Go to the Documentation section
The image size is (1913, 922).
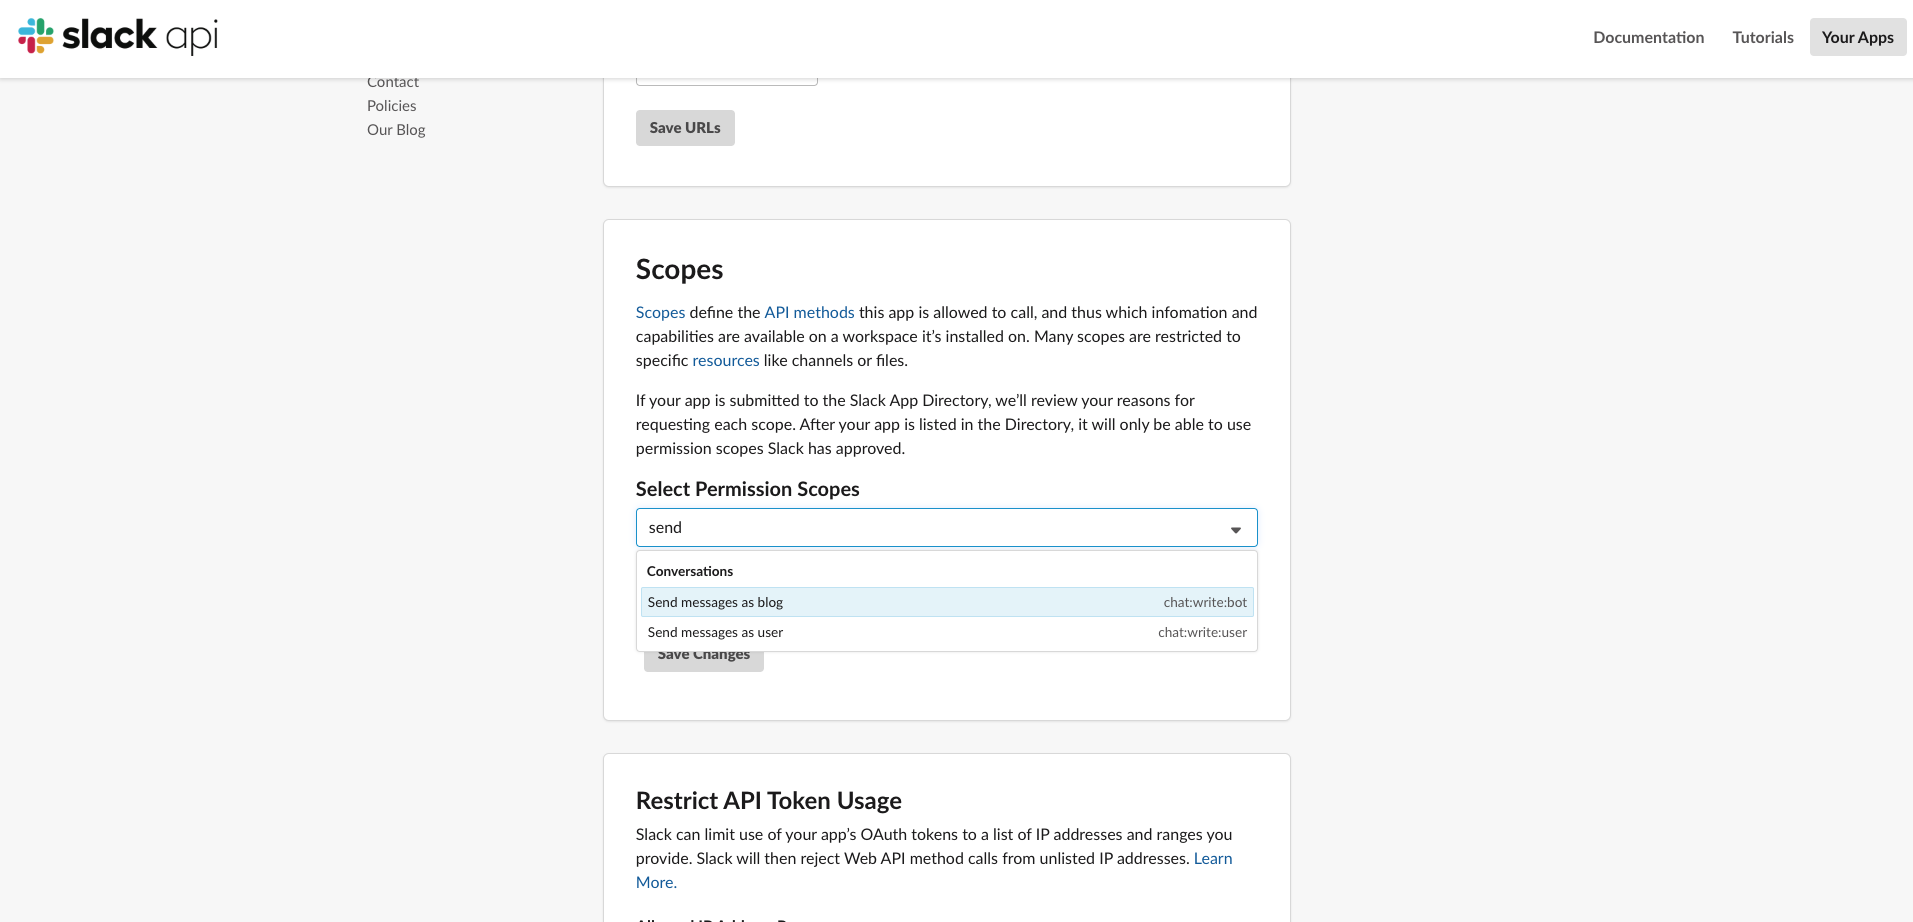[1647, 37]
